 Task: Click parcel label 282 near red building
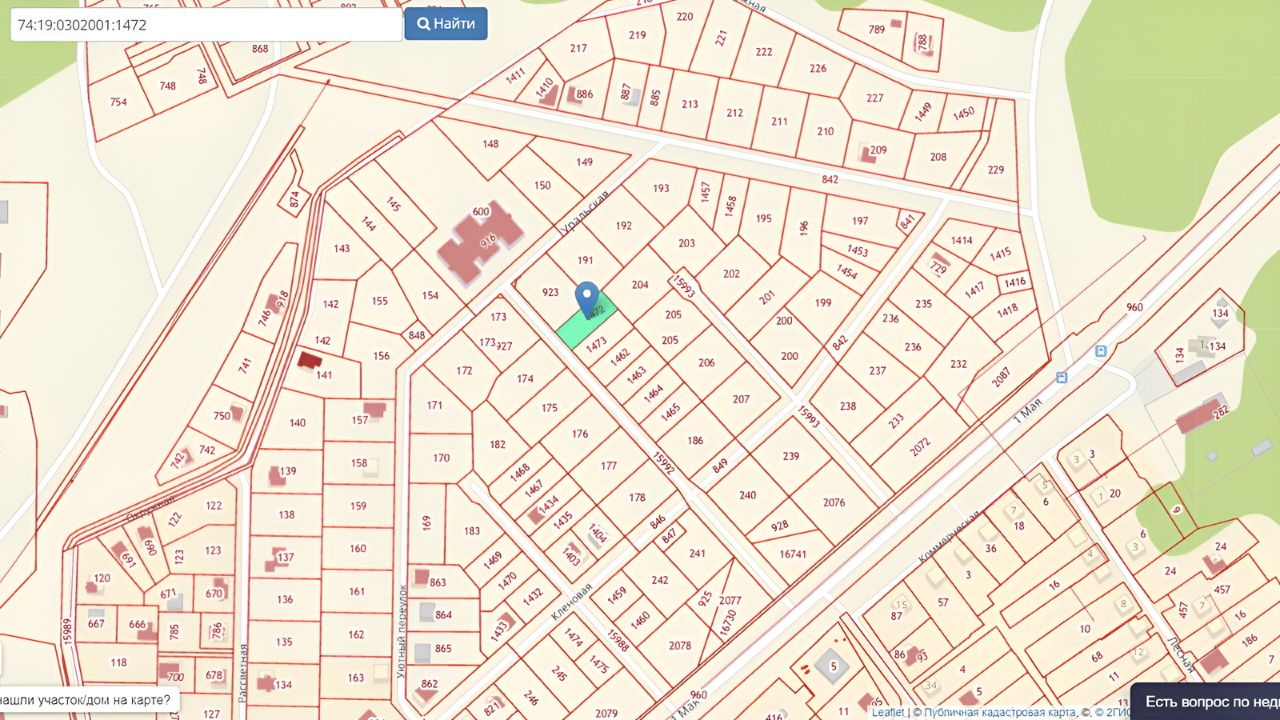(1220, 411)
